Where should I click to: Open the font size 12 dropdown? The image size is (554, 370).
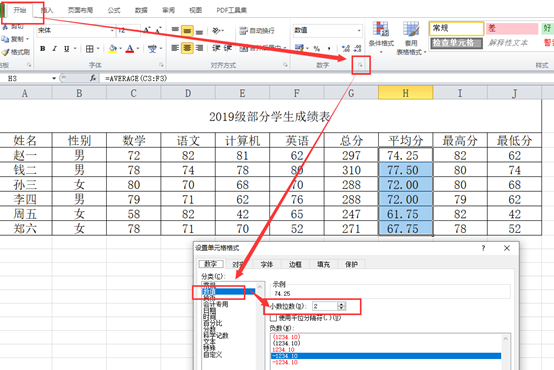pos(137,30)
